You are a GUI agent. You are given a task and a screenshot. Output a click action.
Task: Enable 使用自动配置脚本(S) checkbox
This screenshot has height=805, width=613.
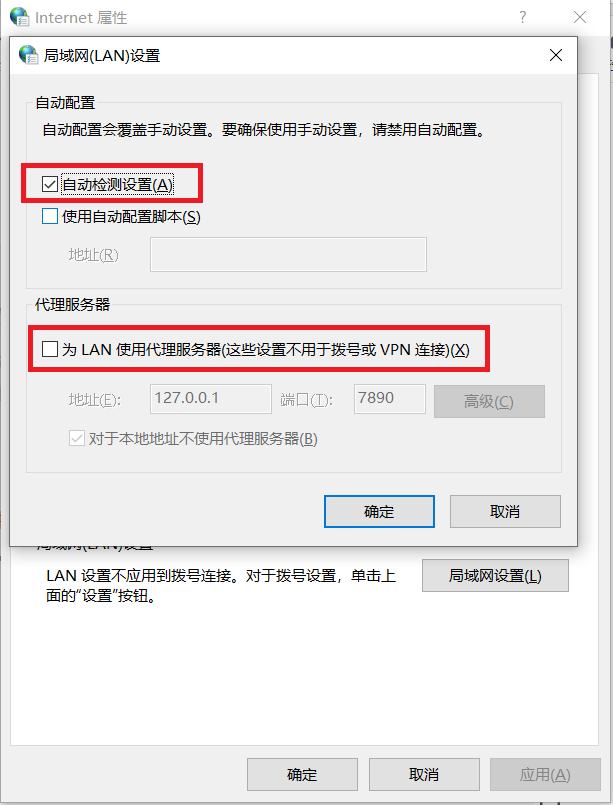pyautogui.click(x=50, y=216)
